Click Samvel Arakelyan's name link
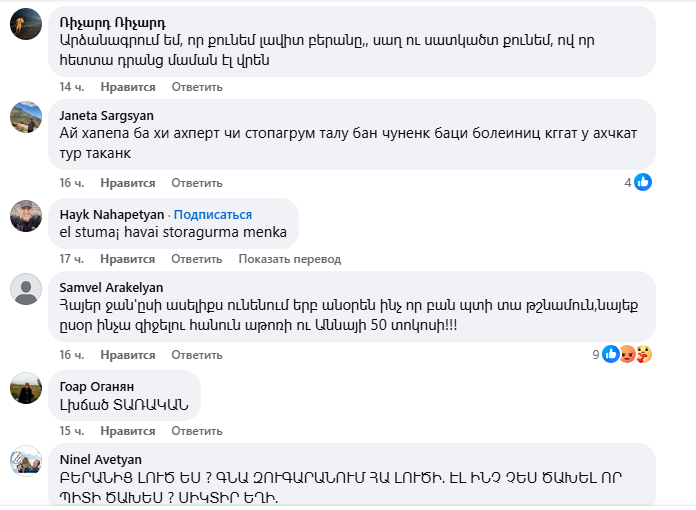The image size is (696, 510). click(111, 288)
